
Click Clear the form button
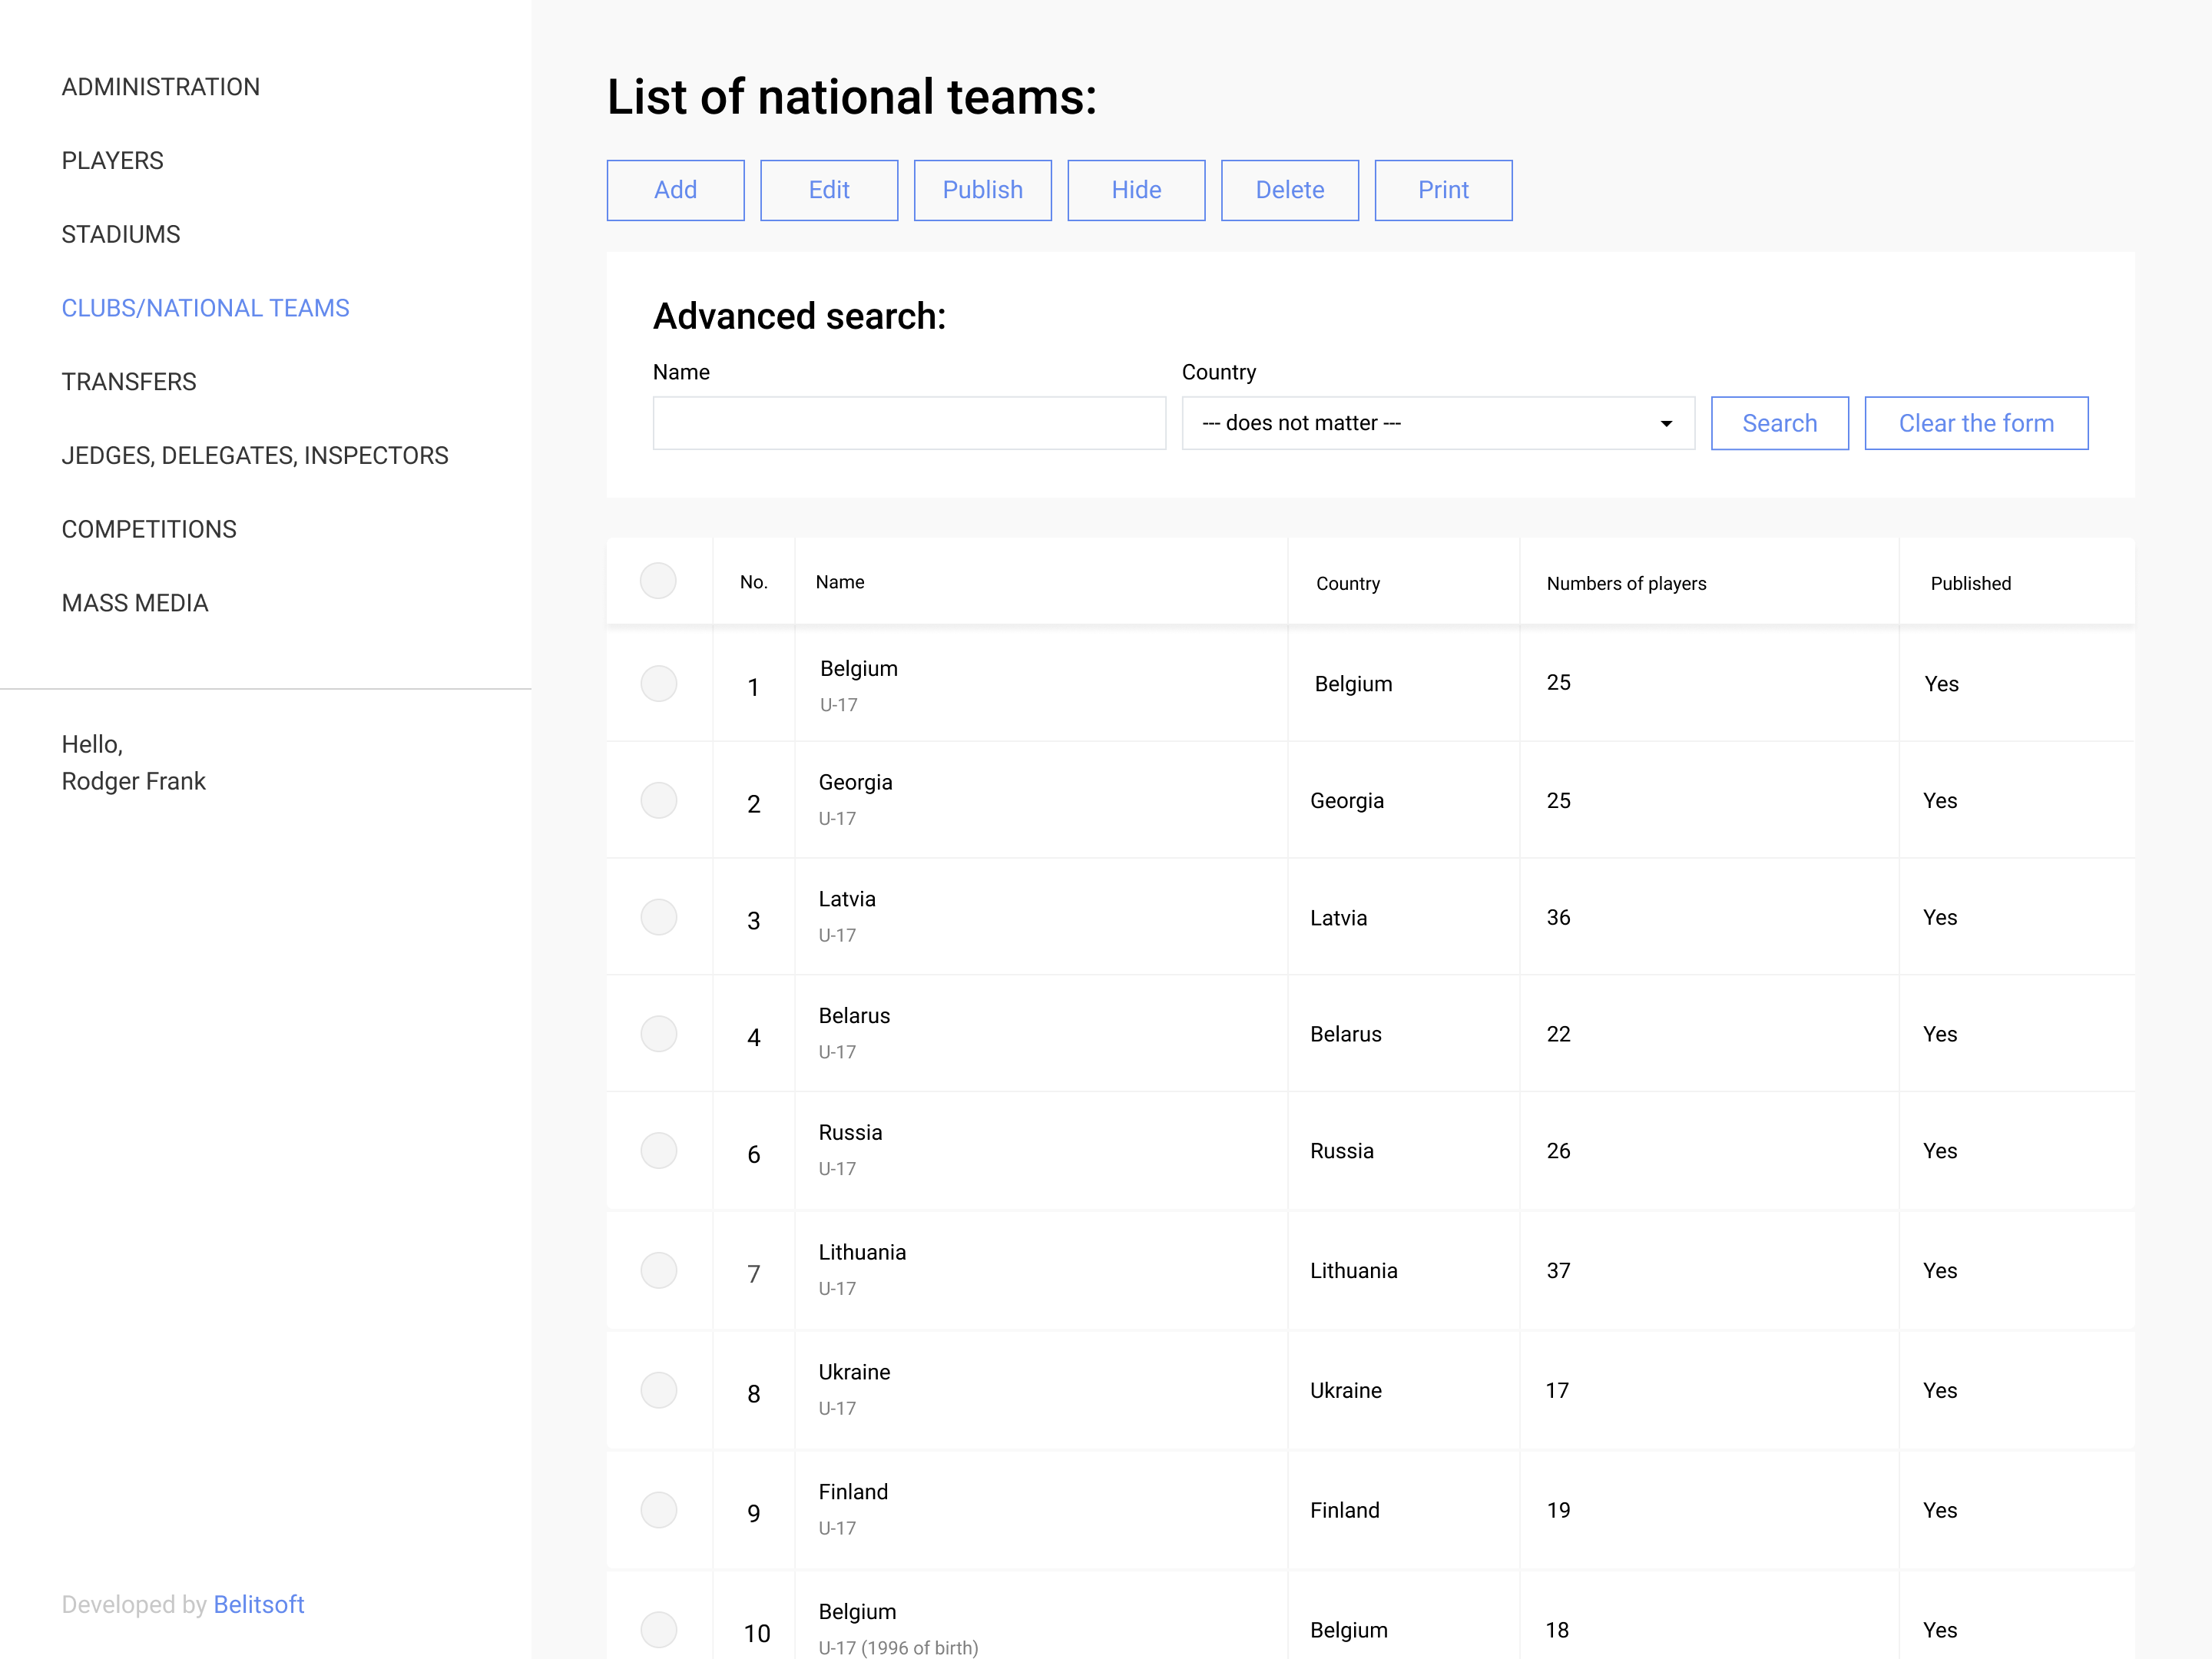coord(1976,424)
